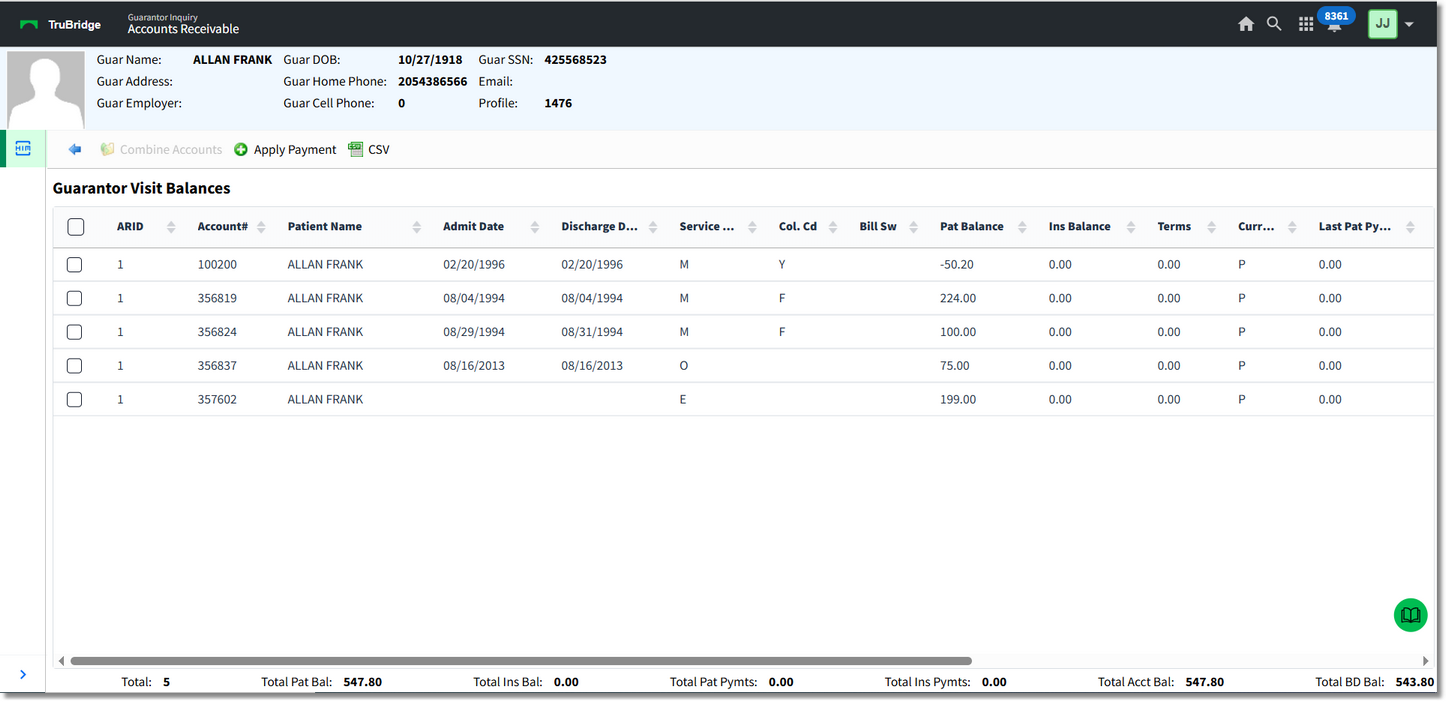This screenshot has width=1446, height=702.
Task: Click the 75.00 patient balance cell
Action: 955,366
